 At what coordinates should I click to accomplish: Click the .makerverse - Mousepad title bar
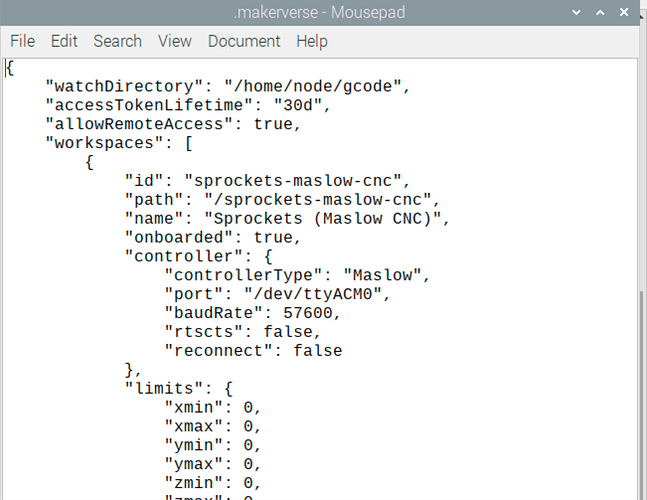[319, 12]
